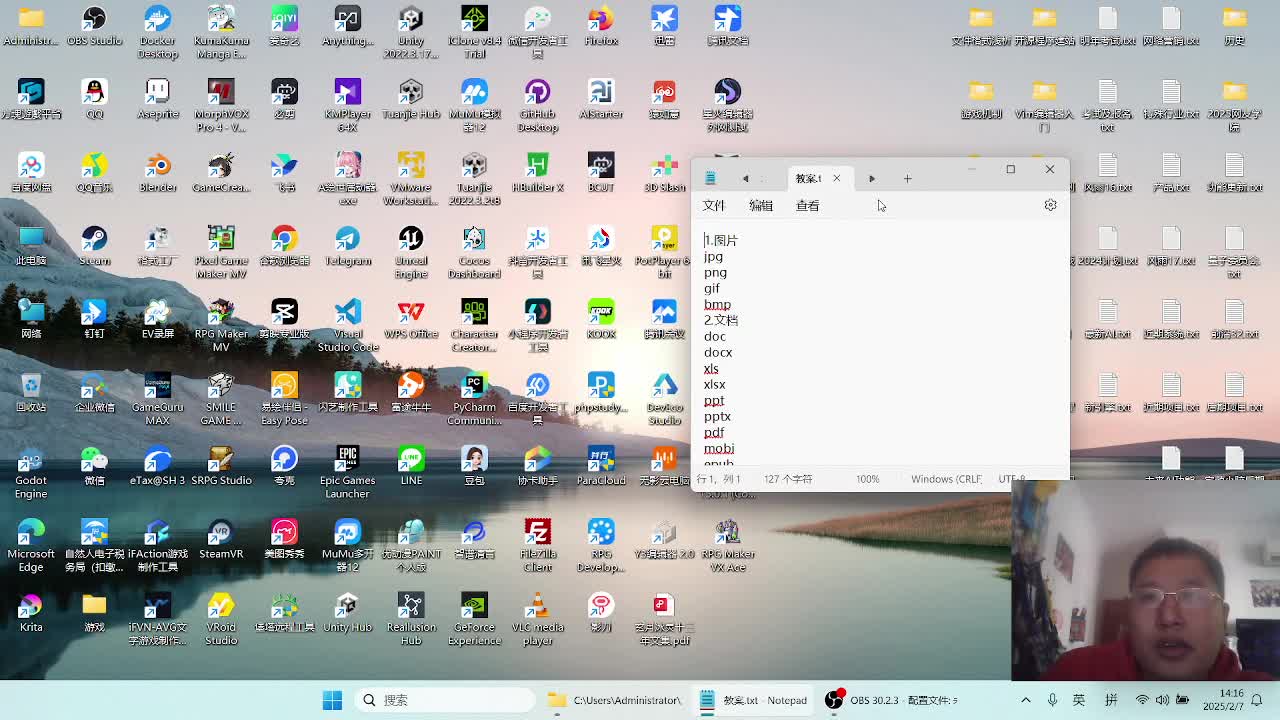The image size is (1280, 720).
Task: Click the 127 个字符 count in status bar
Action: coord(788,479)
